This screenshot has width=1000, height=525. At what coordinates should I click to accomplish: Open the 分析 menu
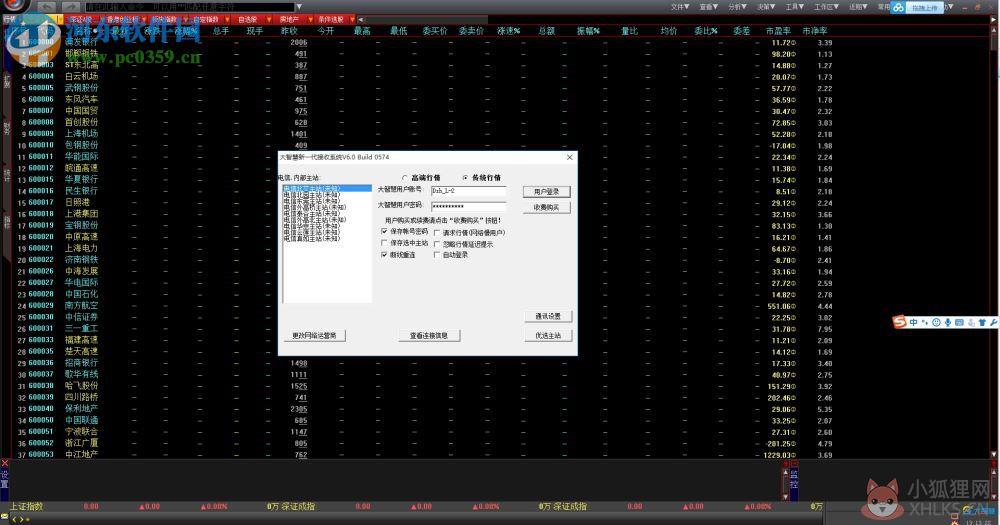[x=737, y=7]
